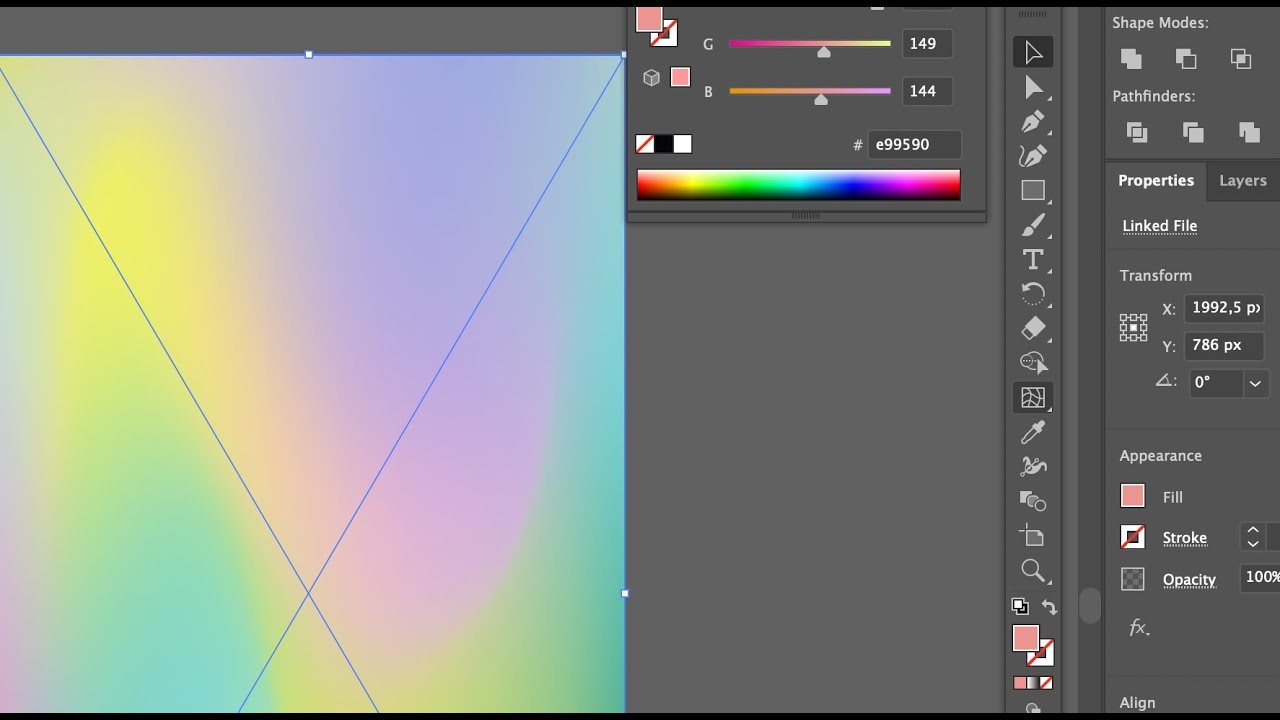The image size is (1280, 720).
Task: Click the top-center selection handle on canvas
Action: (308, 55)
